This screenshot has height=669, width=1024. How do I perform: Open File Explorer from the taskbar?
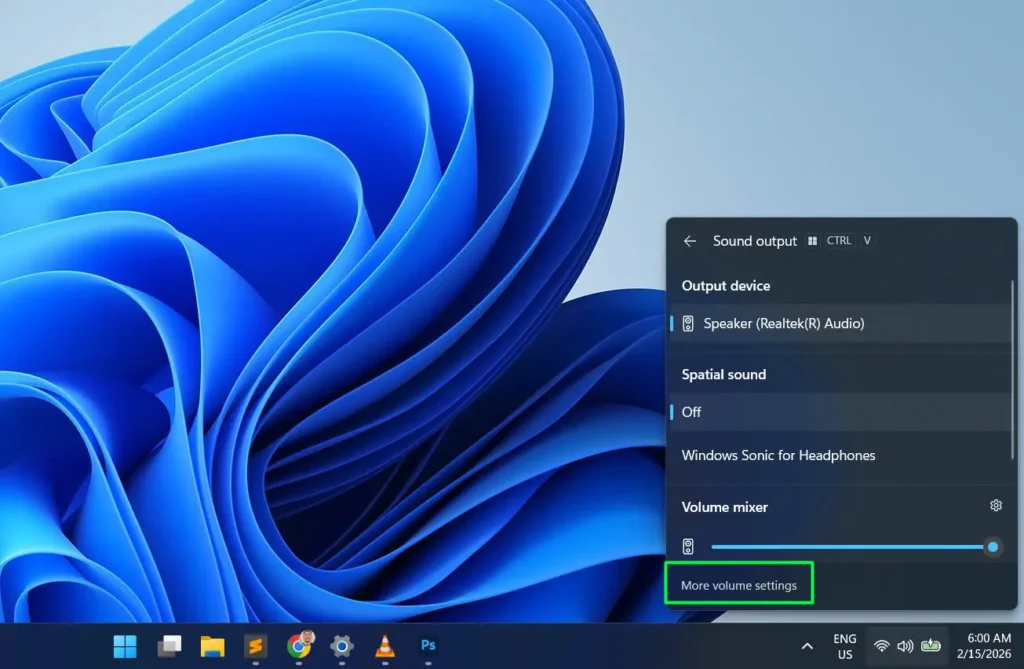tap(212, 647)
